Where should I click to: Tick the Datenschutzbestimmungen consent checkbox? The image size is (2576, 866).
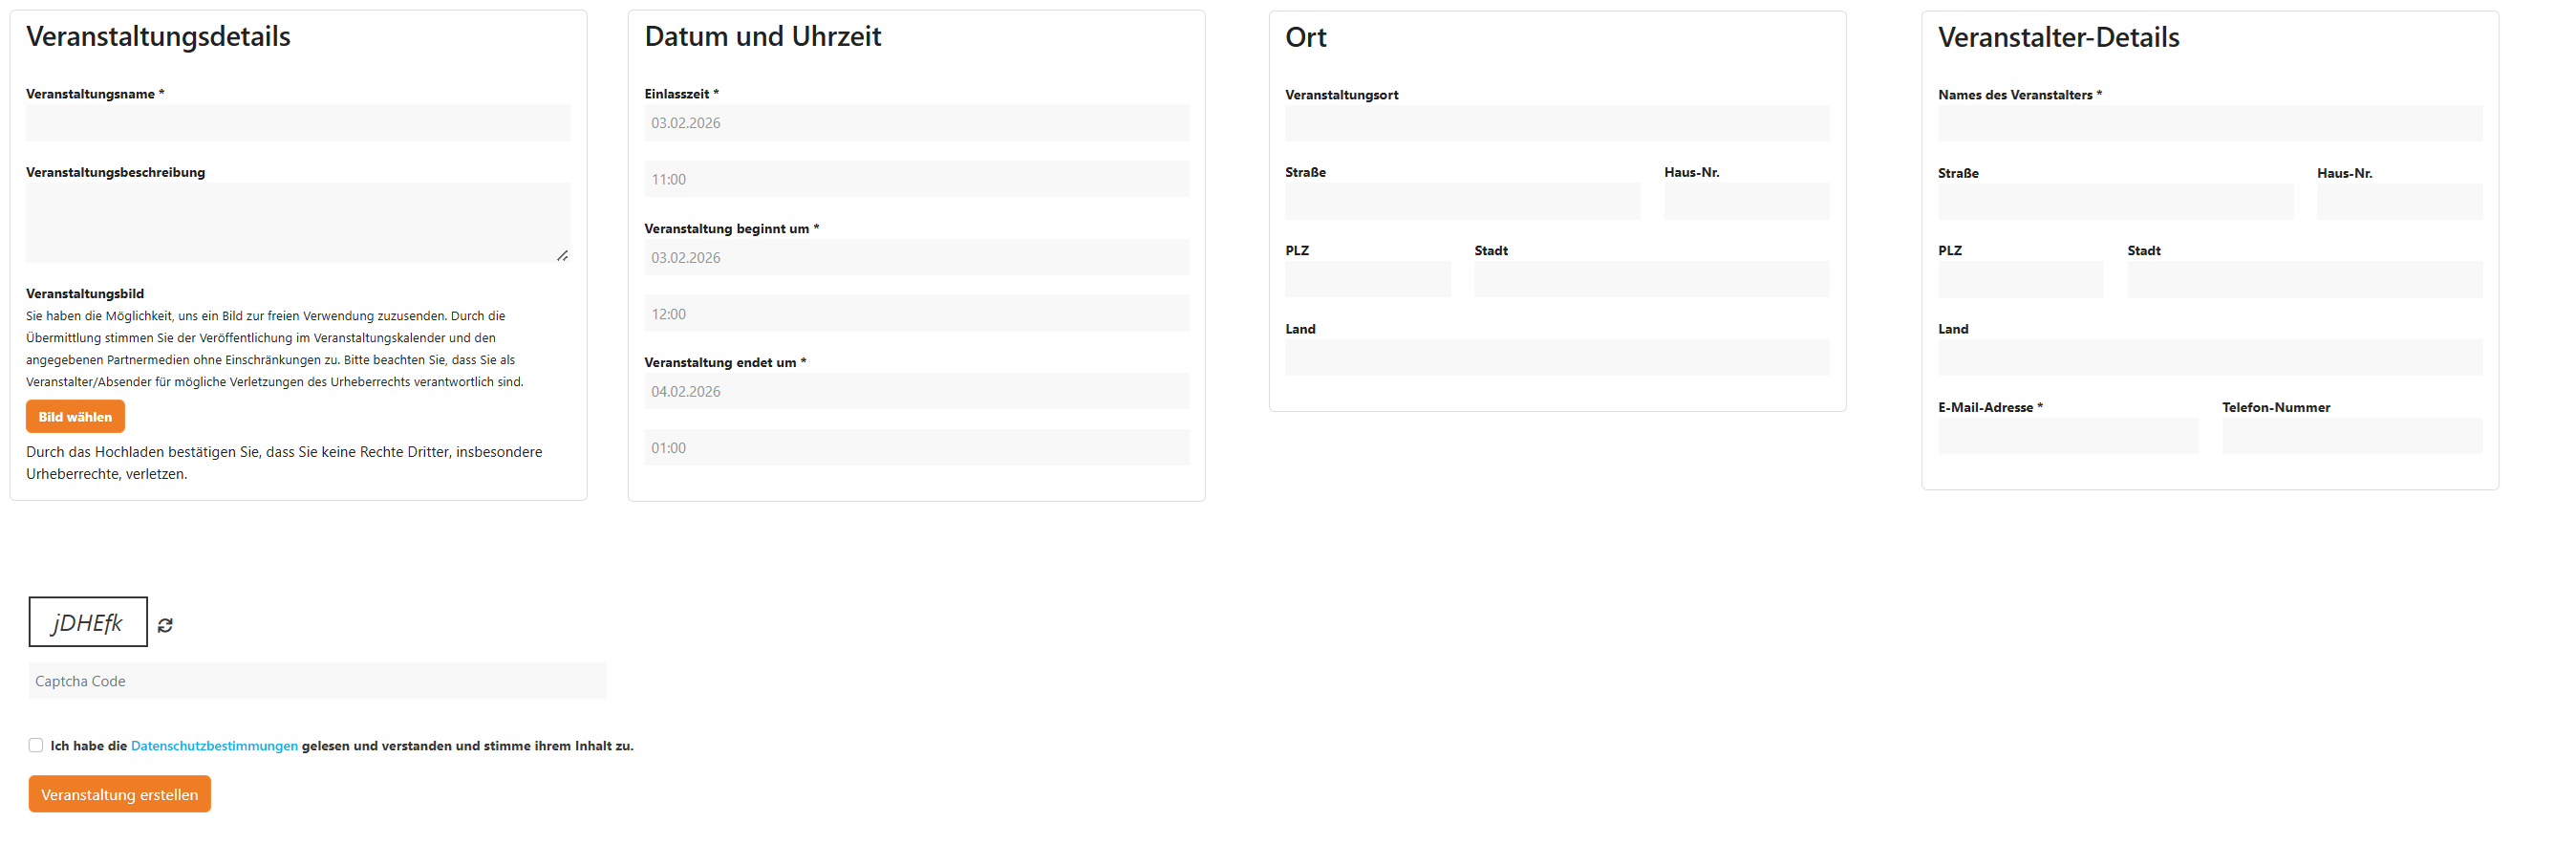(36, 745)
